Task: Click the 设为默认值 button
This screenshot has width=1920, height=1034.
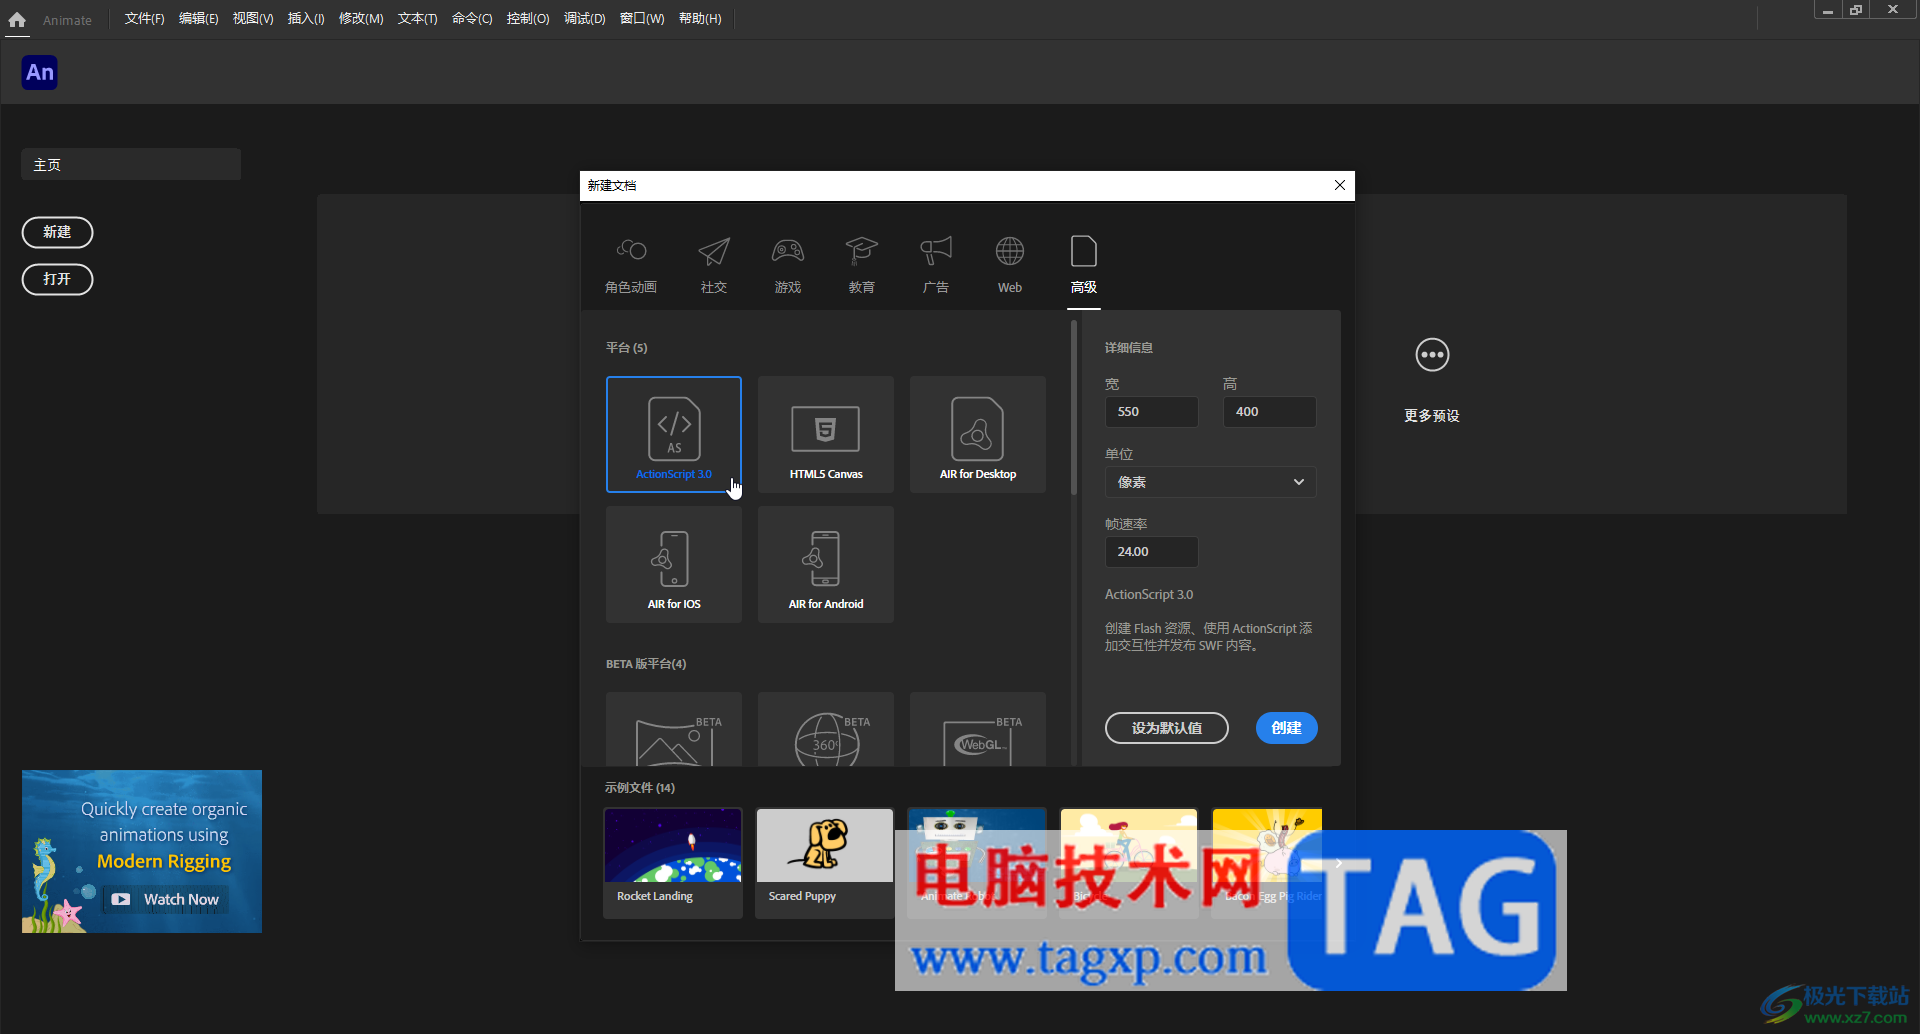Action: (1166, 728)
